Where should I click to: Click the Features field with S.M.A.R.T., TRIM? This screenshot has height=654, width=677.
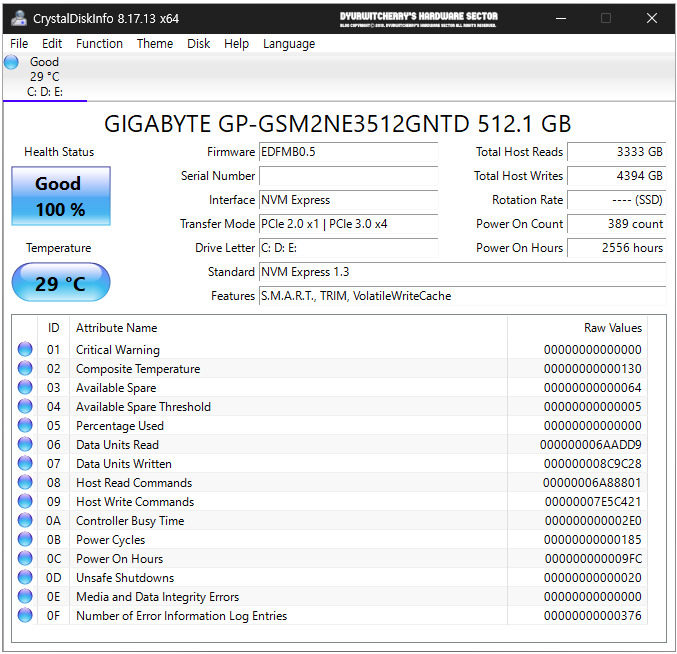pyautogui.click(x=462, y=296)
